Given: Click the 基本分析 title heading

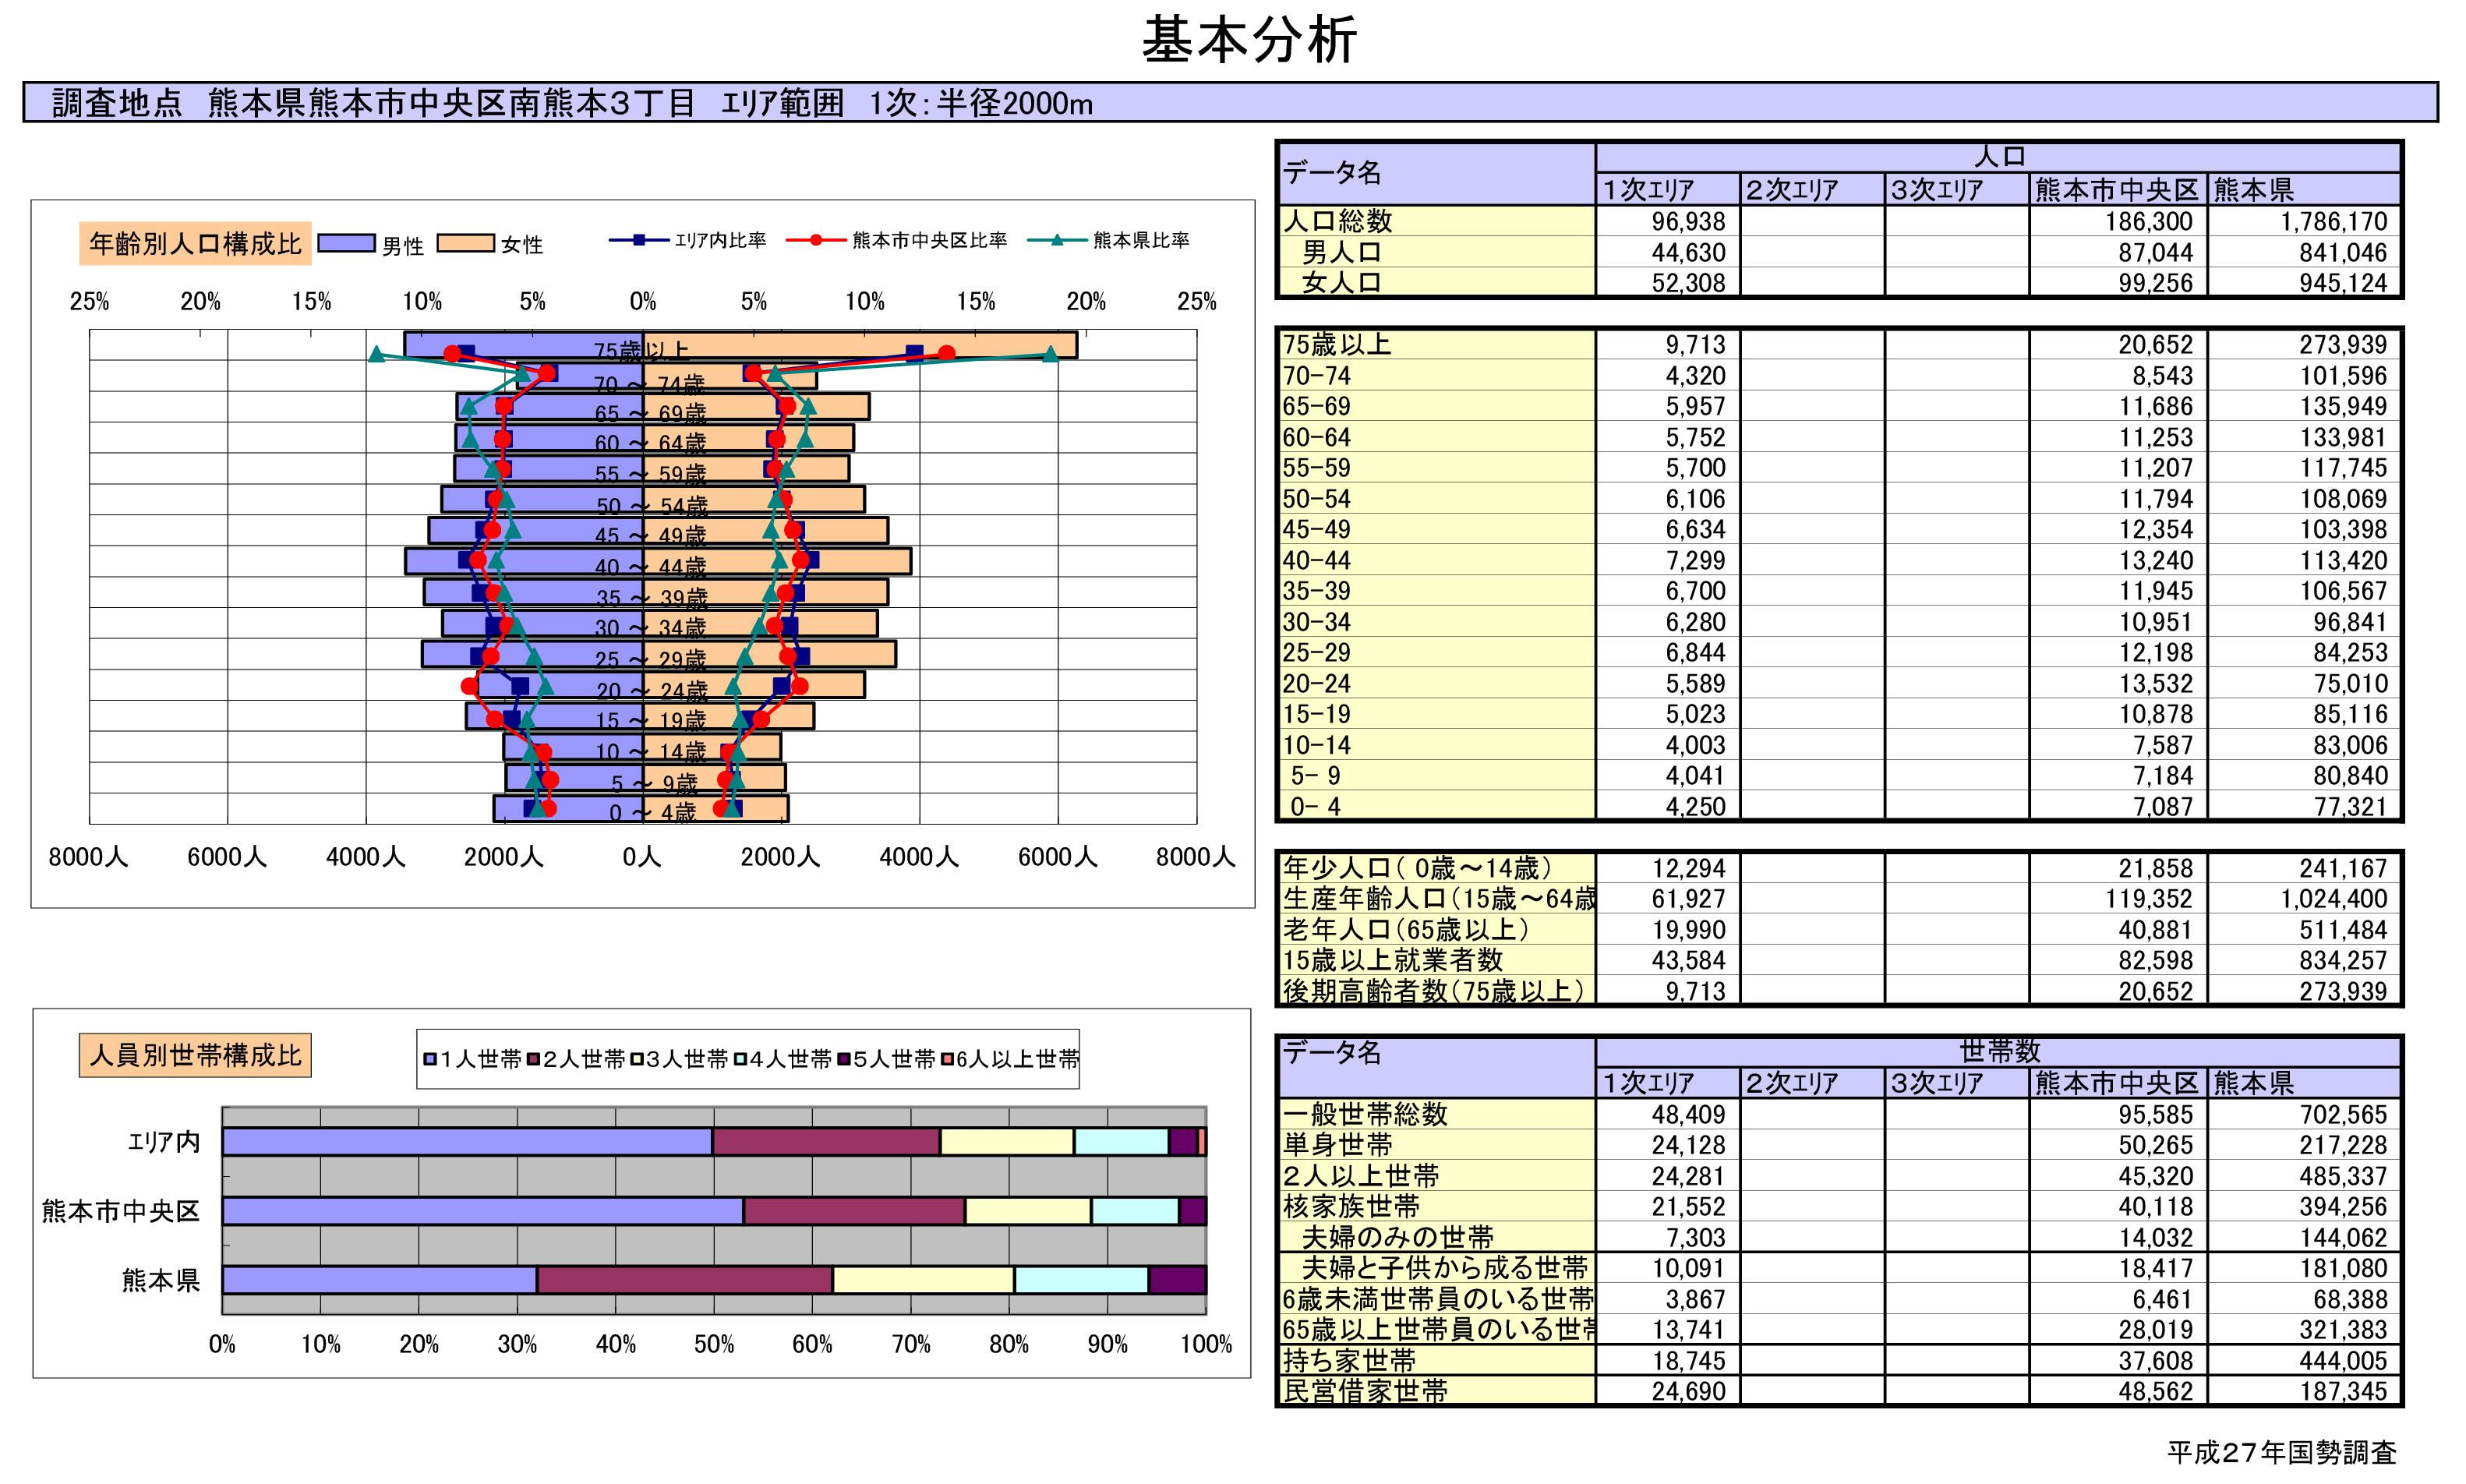Looking at the screenshot, I should (x=1249, y=41).
